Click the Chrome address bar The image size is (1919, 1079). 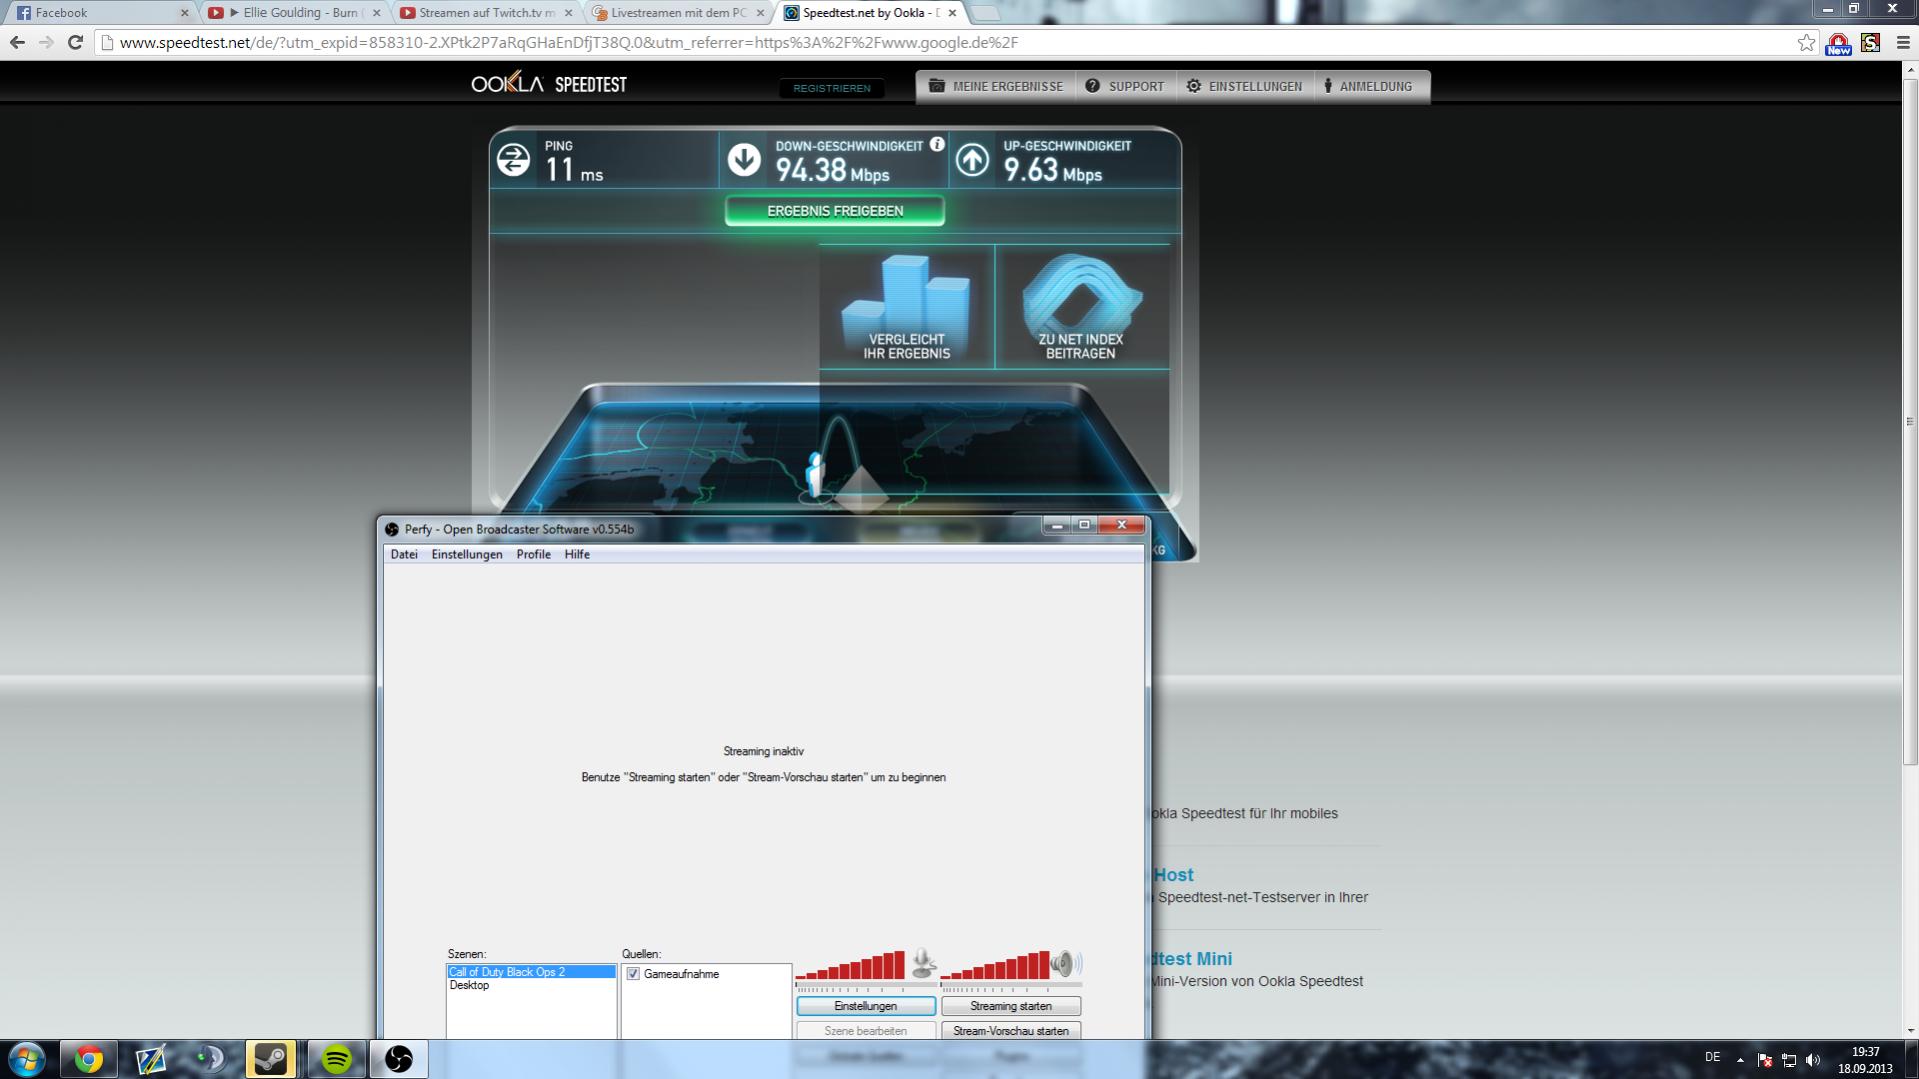950,42
